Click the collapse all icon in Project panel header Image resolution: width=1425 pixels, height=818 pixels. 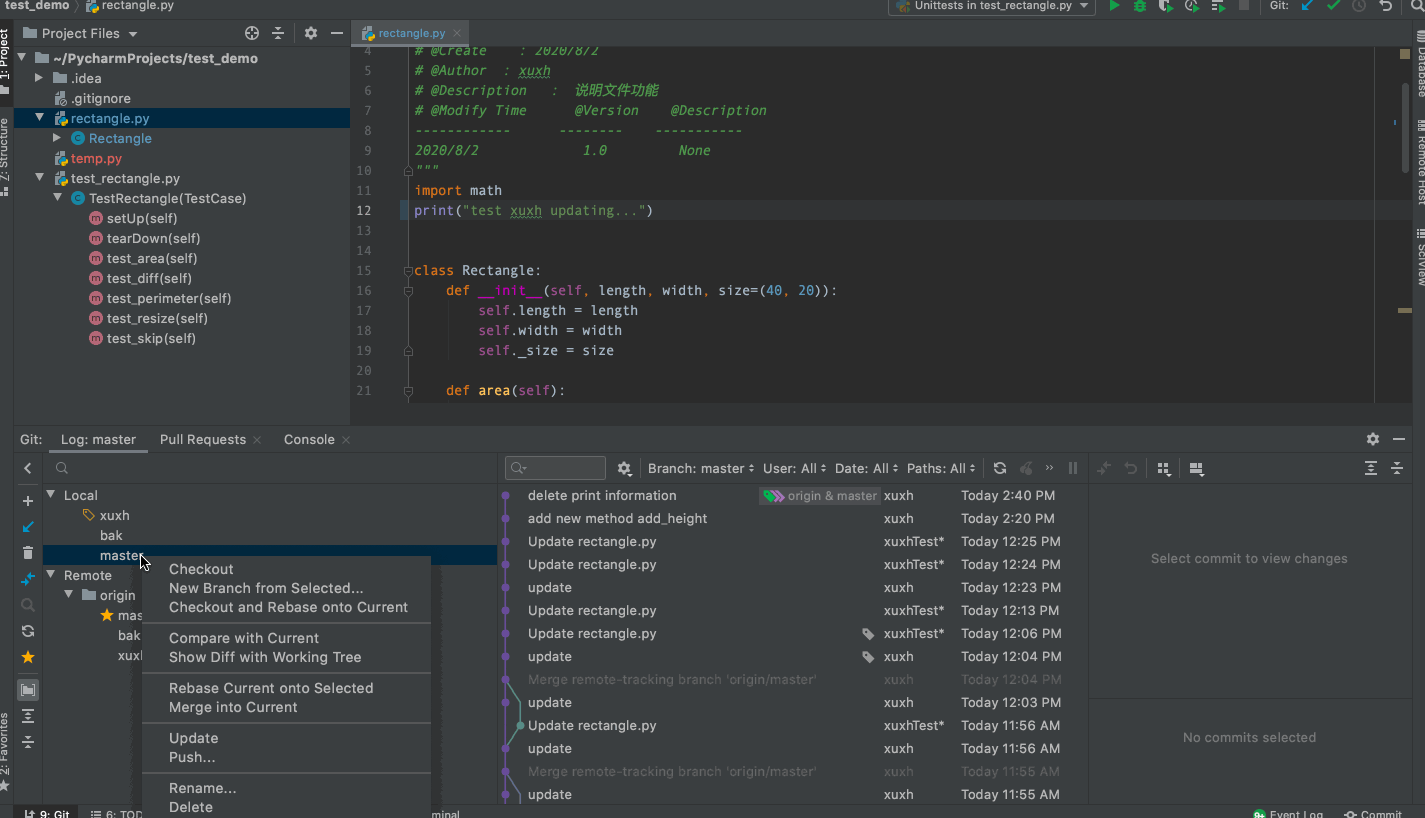(278, 33)
